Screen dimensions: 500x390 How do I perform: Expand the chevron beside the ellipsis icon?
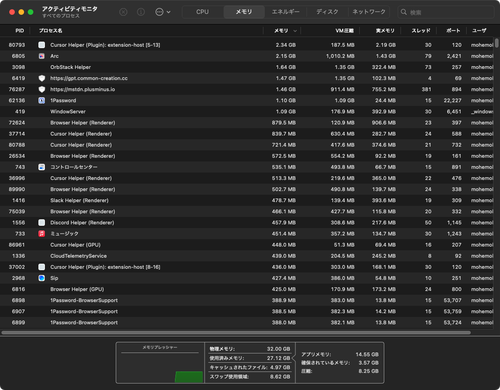(x=168, y=12)
